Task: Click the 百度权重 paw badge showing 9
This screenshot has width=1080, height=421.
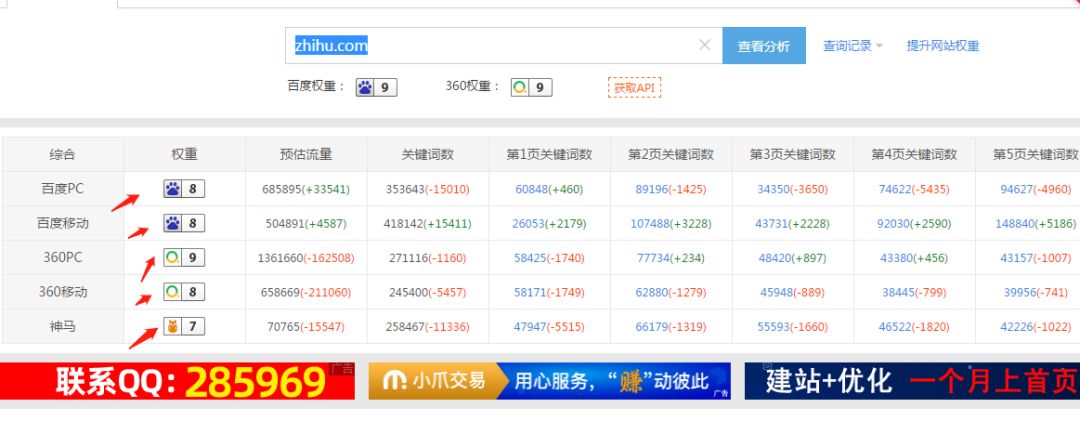Action: point(376,88)
